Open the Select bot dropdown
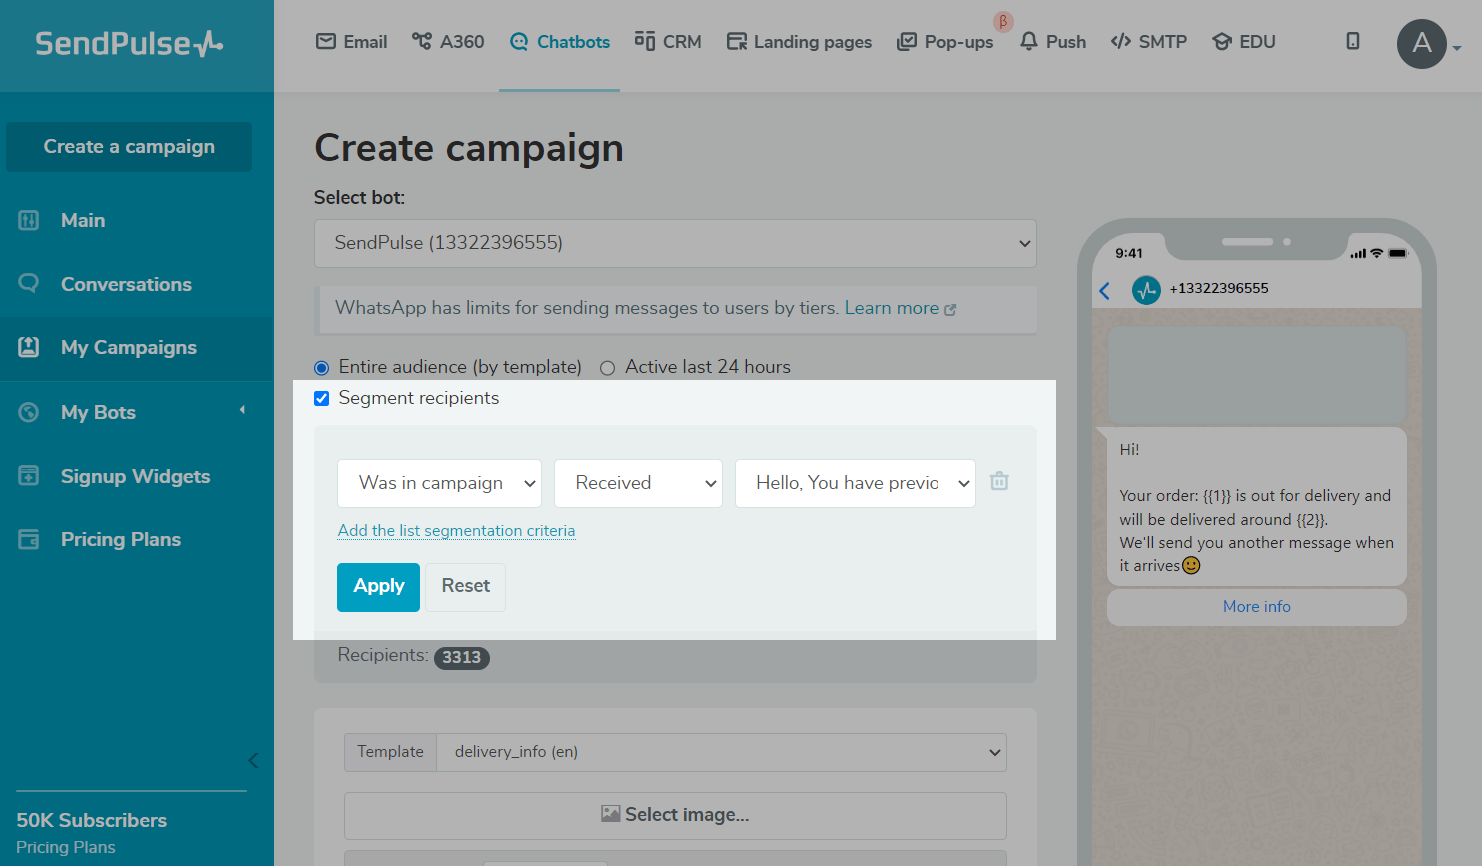Screen dimensions: 1482x866 coord(675,243)
